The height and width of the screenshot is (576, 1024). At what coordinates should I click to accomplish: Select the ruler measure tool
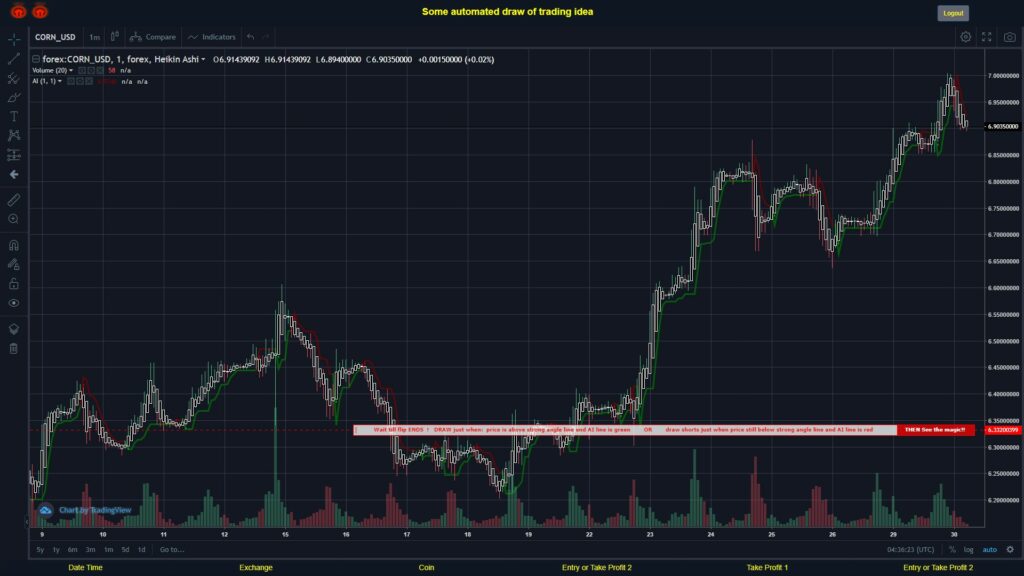coord(14,200)
